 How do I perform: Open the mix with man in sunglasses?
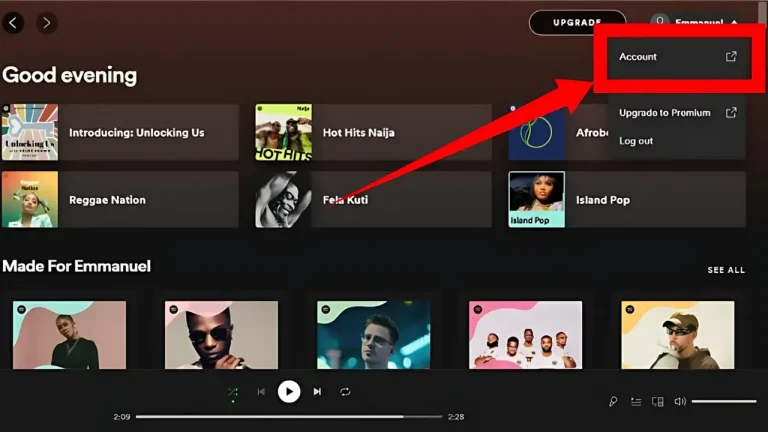pos(221,335)
